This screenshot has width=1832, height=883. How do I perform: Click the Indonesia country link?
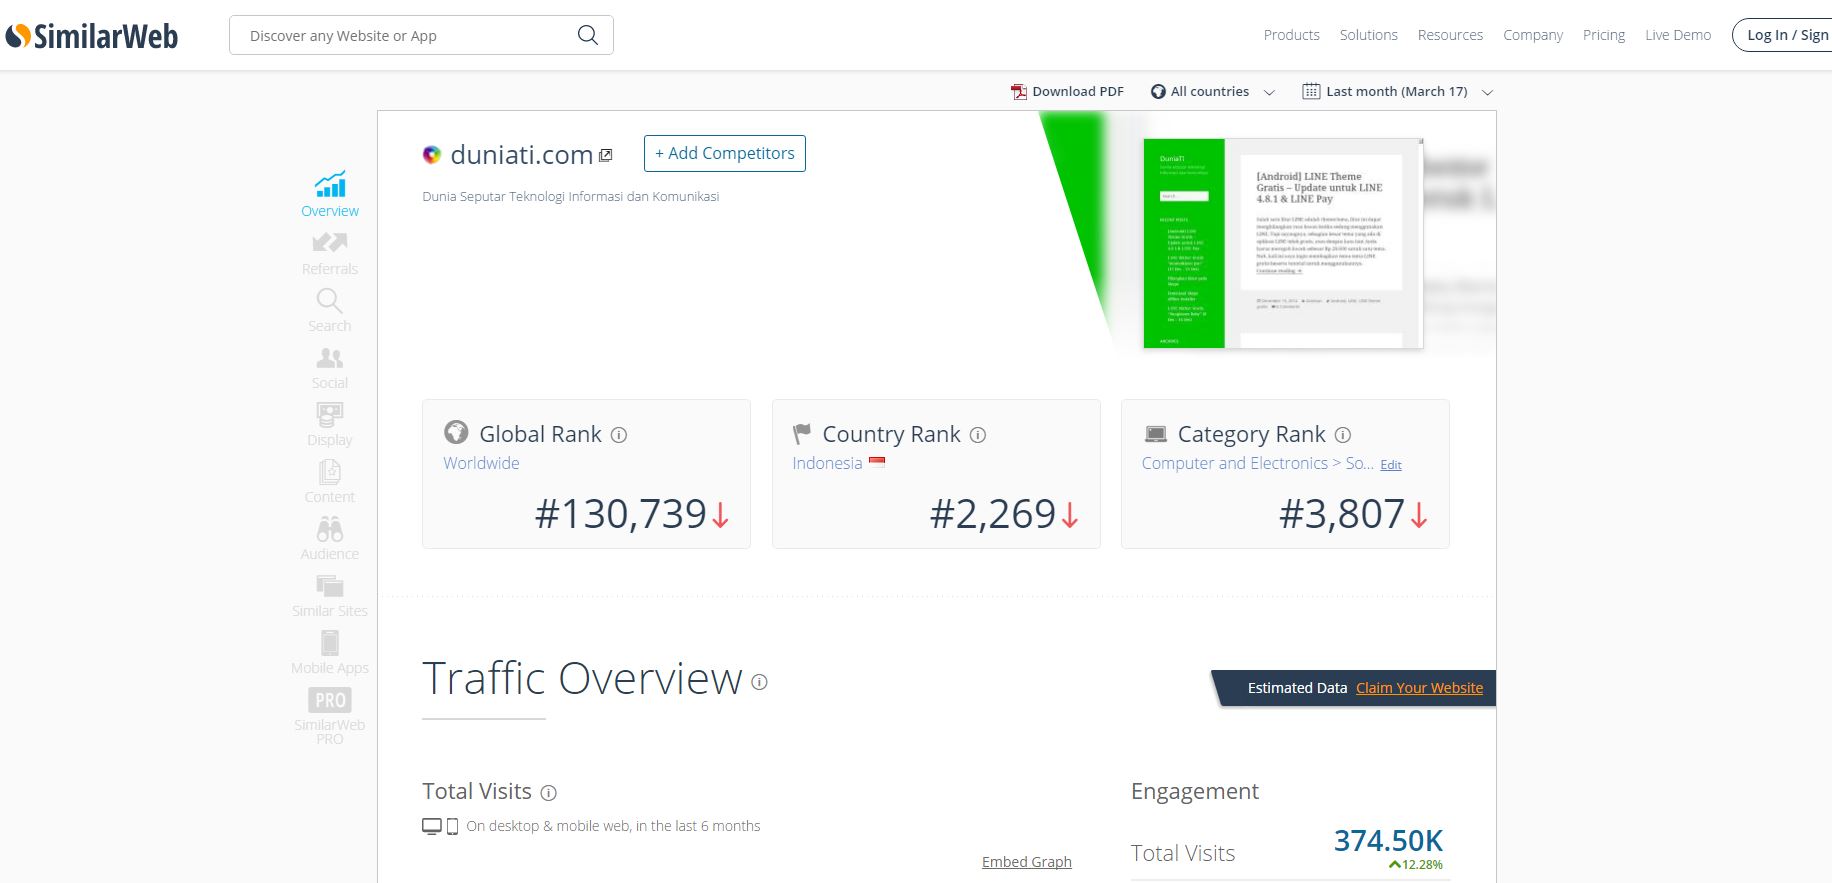[827, 463]
